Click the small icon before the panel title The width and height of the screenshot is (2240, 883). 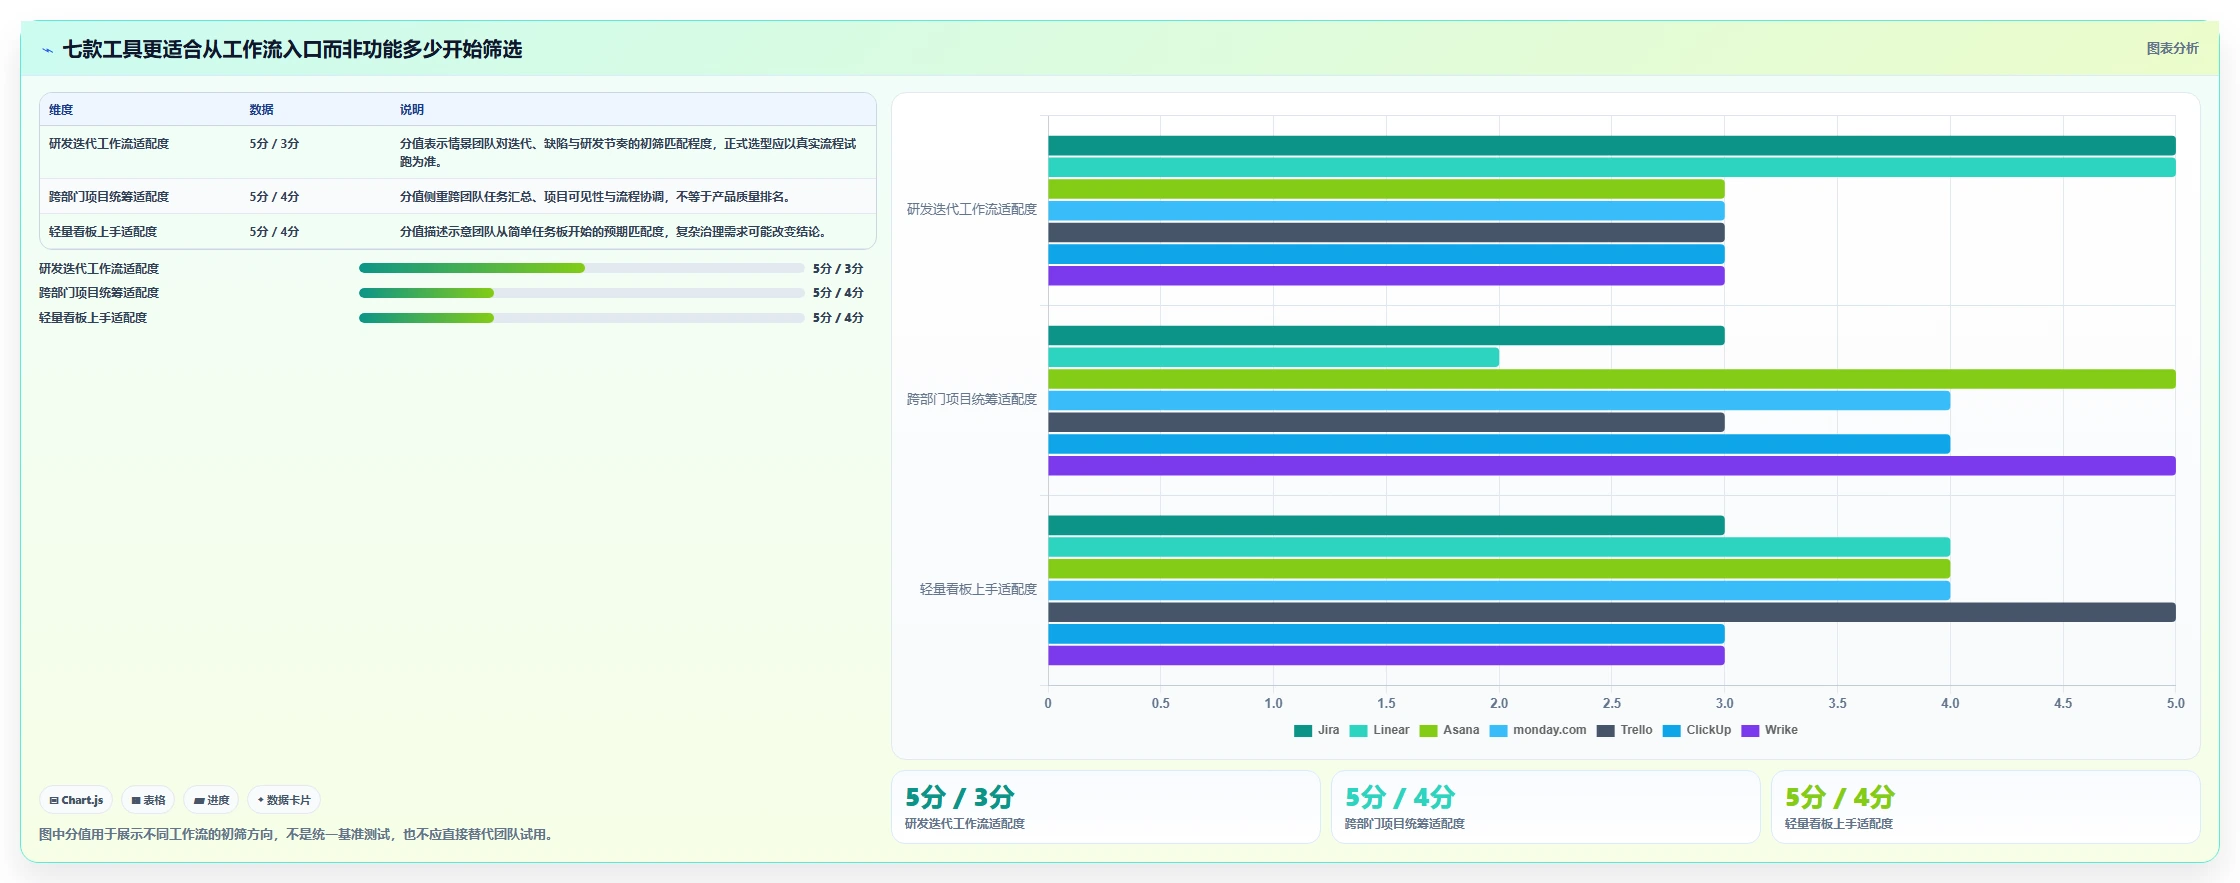pos(47,50)
